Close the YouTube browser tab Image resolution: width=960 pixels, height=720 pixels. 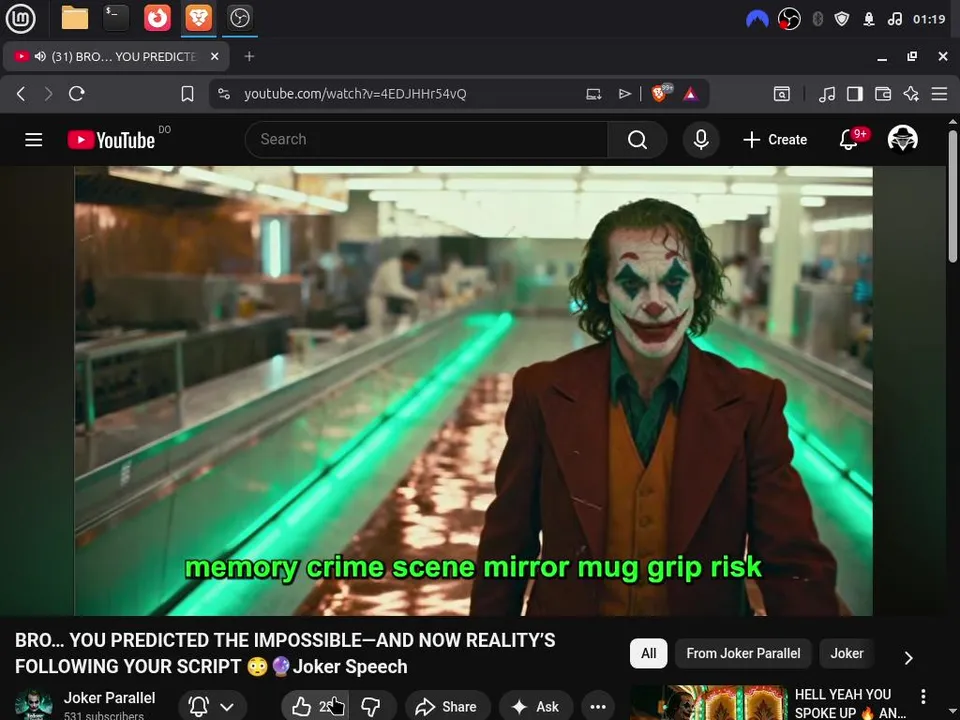tap(214, 56)
